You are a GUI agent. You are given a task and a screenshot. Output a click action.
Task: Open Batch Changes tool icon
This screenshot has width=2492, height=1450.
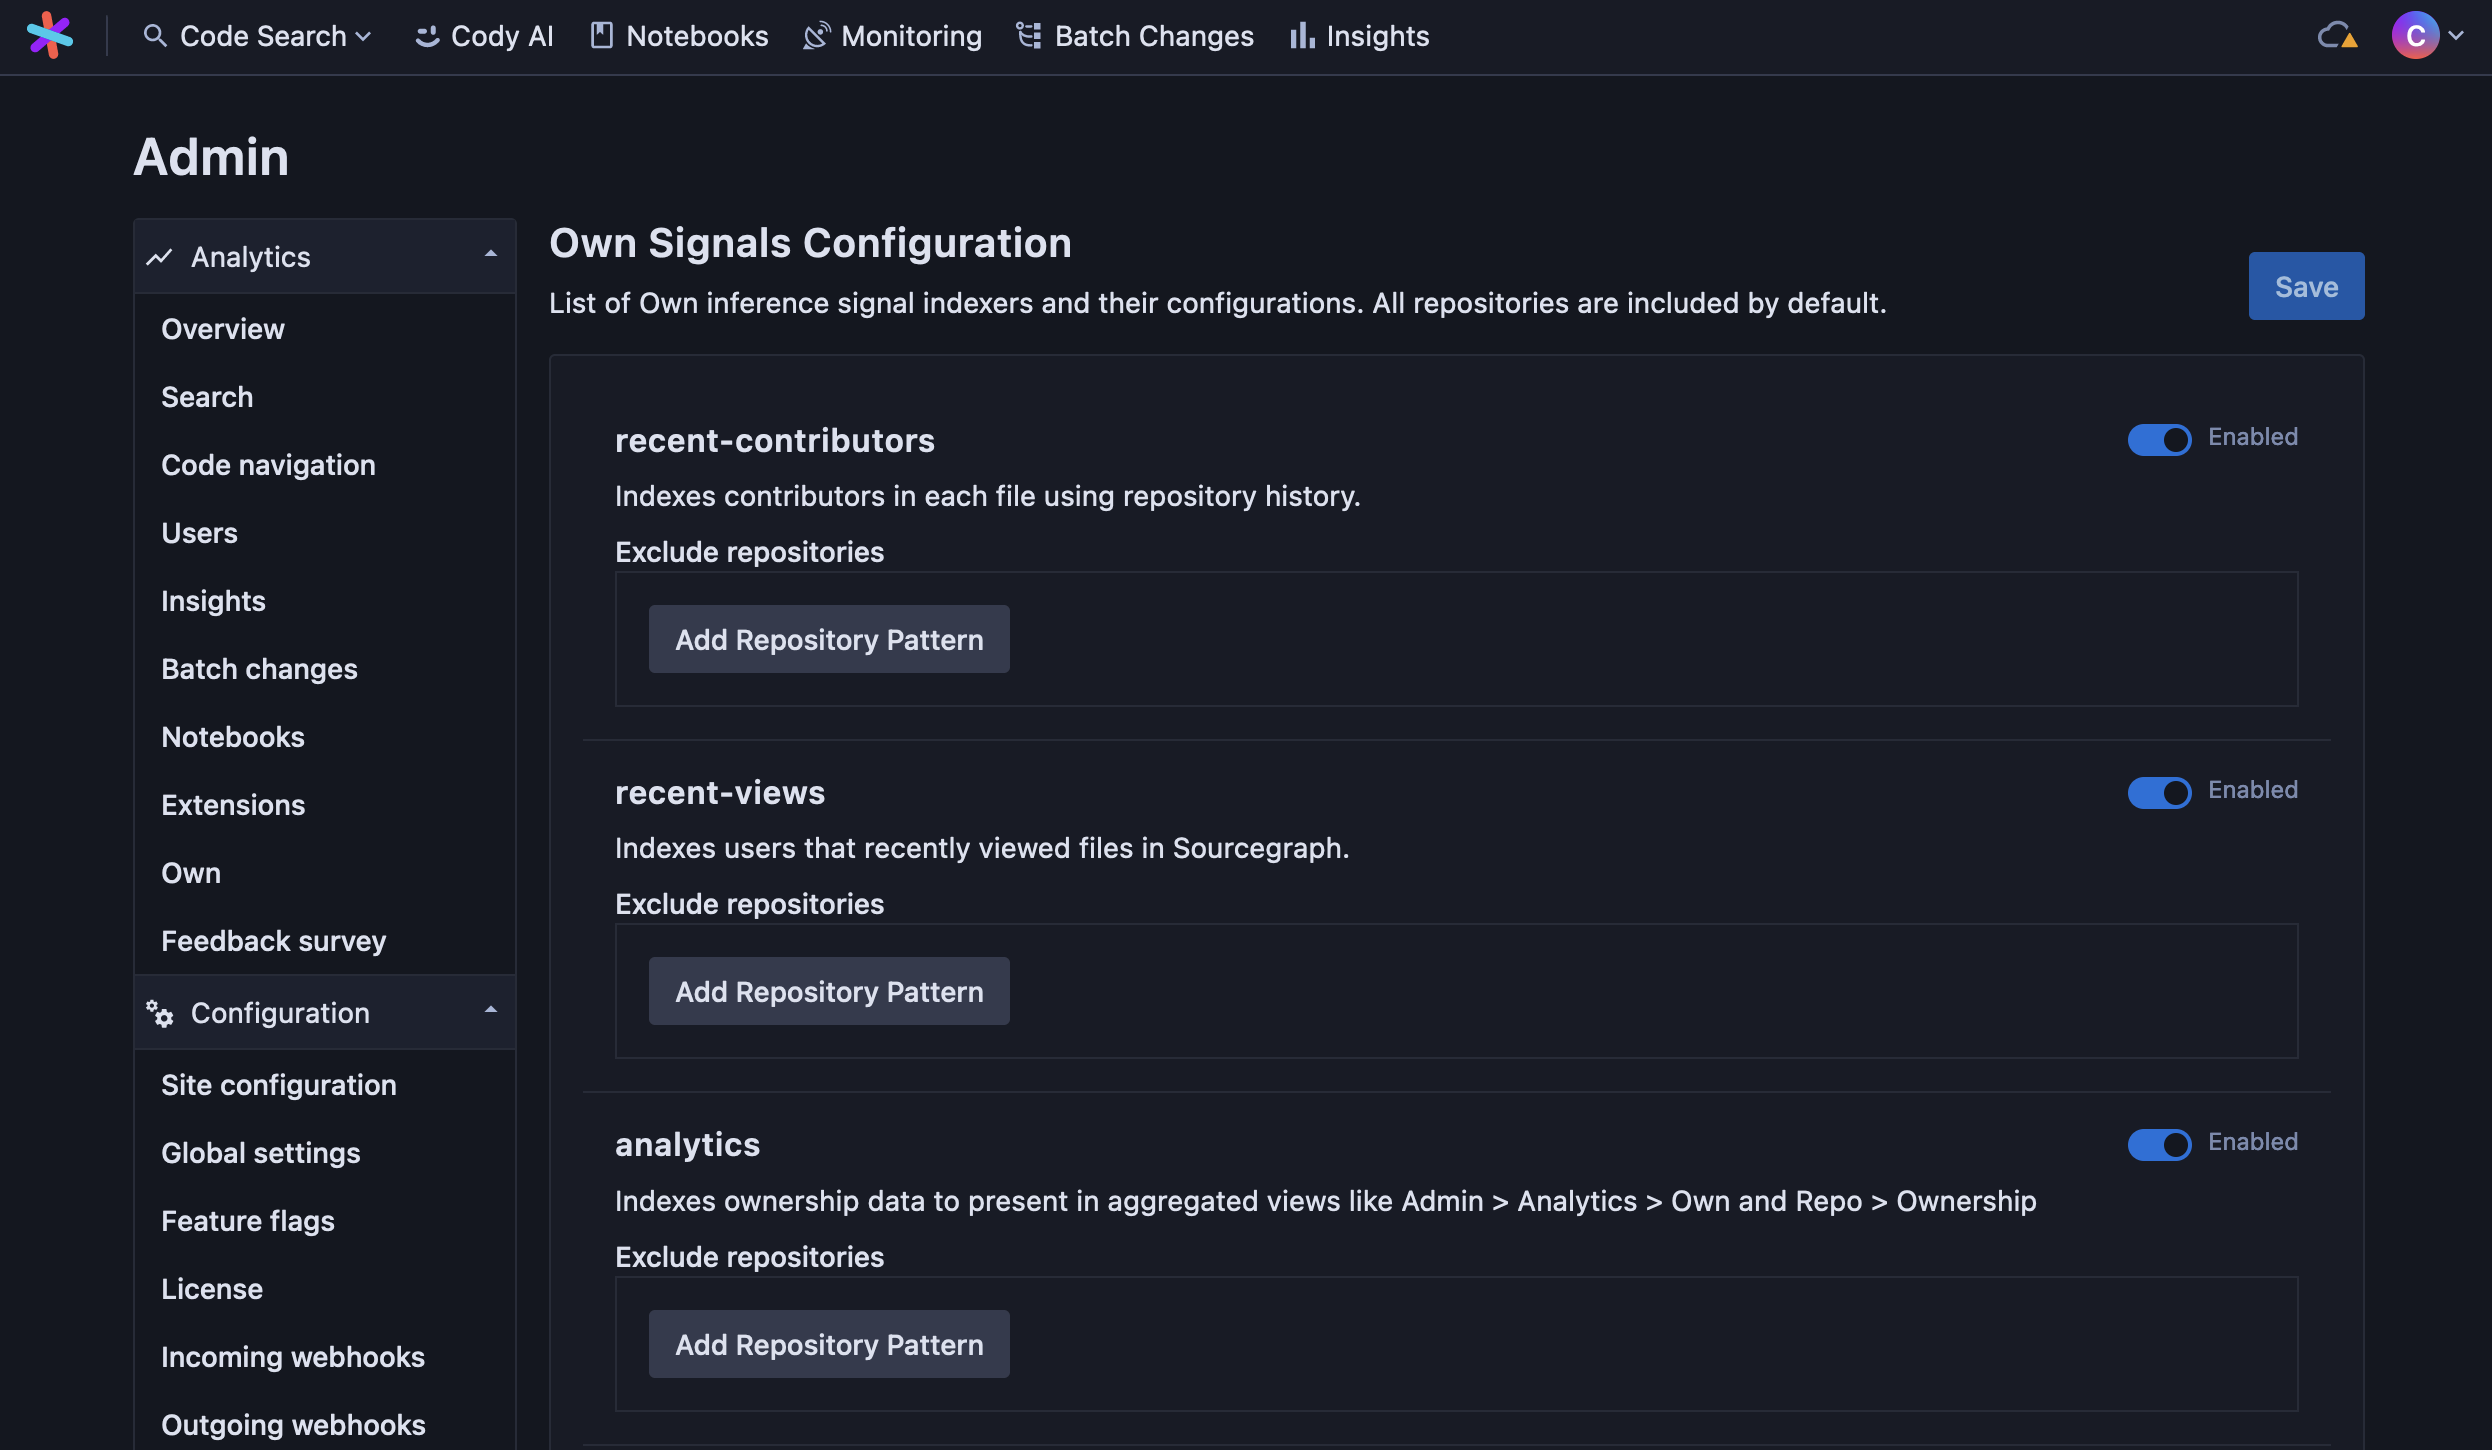[x=1030, y=35]
